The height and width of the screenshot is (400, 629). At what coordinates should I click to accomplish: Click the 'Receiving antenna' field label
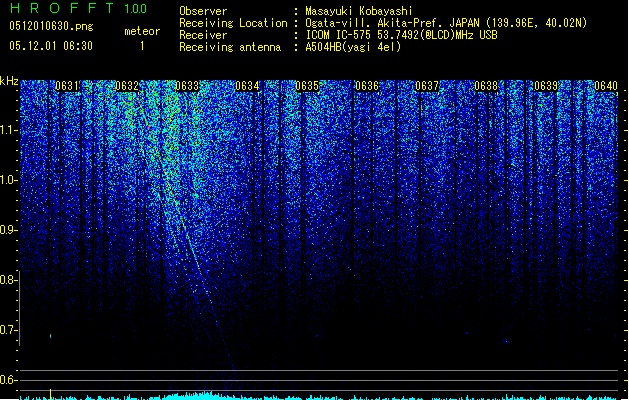(x=230, y=47)
